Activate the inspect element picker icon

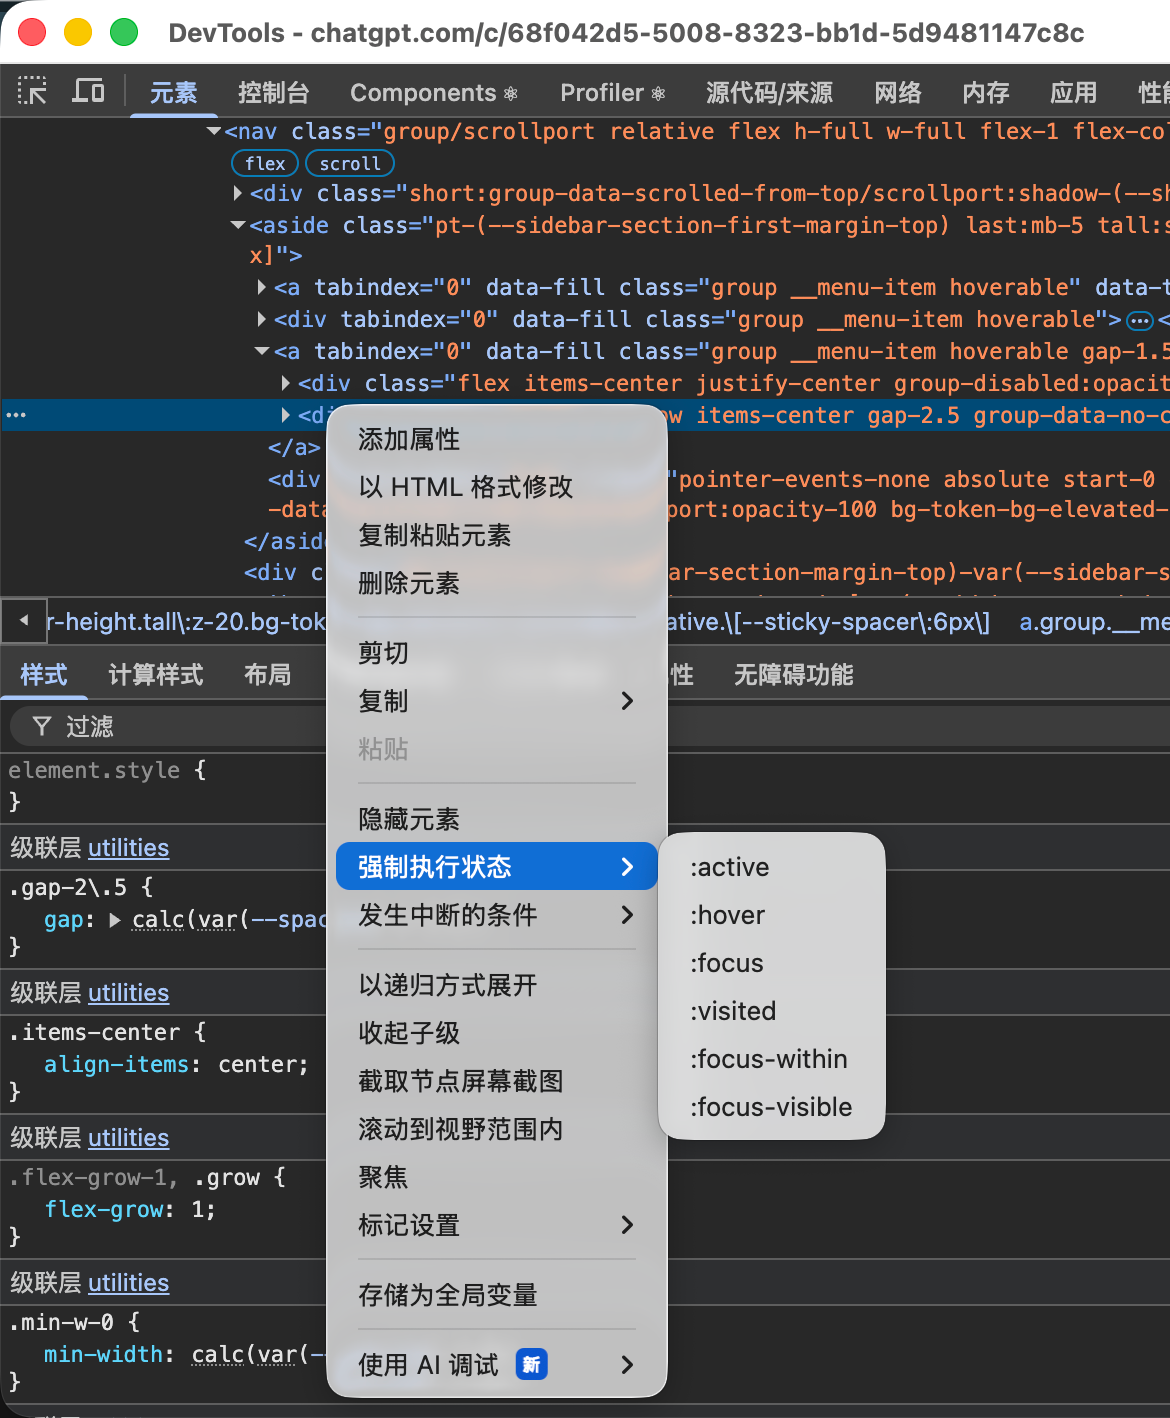point(32,92)
